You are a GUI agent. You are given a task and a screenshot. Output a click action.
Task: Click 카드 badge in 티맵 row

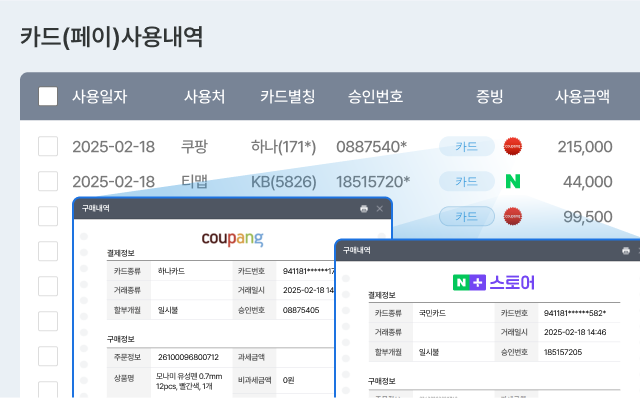pos(467,181)
